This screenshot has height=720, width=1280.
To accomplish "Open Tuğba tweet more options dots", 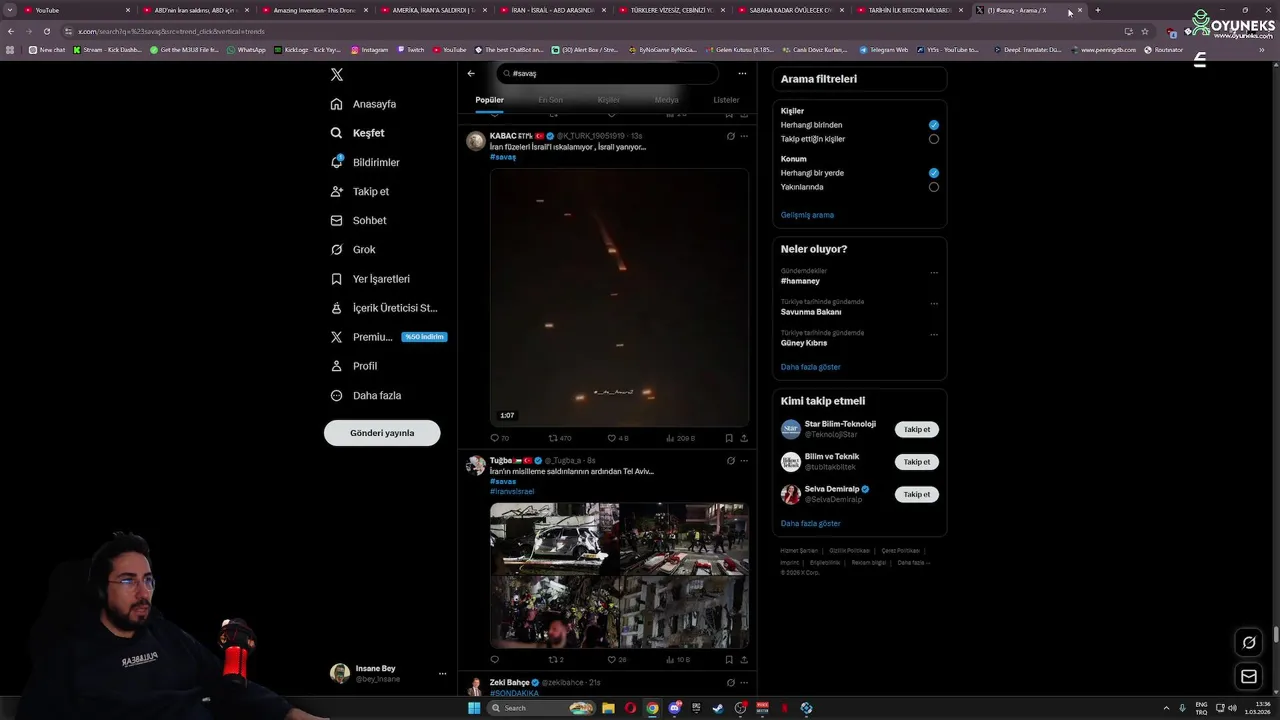I will pos(743,461).
